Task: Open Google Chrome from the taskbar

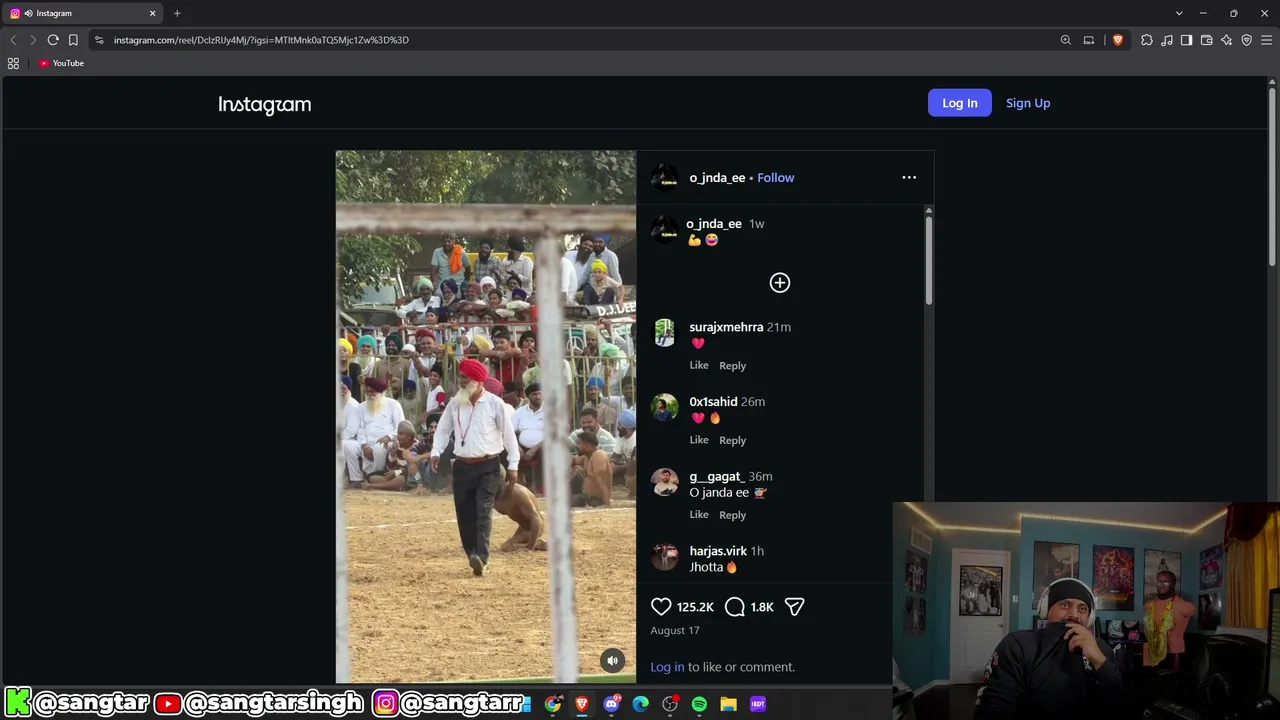Action: pos(553,704)
